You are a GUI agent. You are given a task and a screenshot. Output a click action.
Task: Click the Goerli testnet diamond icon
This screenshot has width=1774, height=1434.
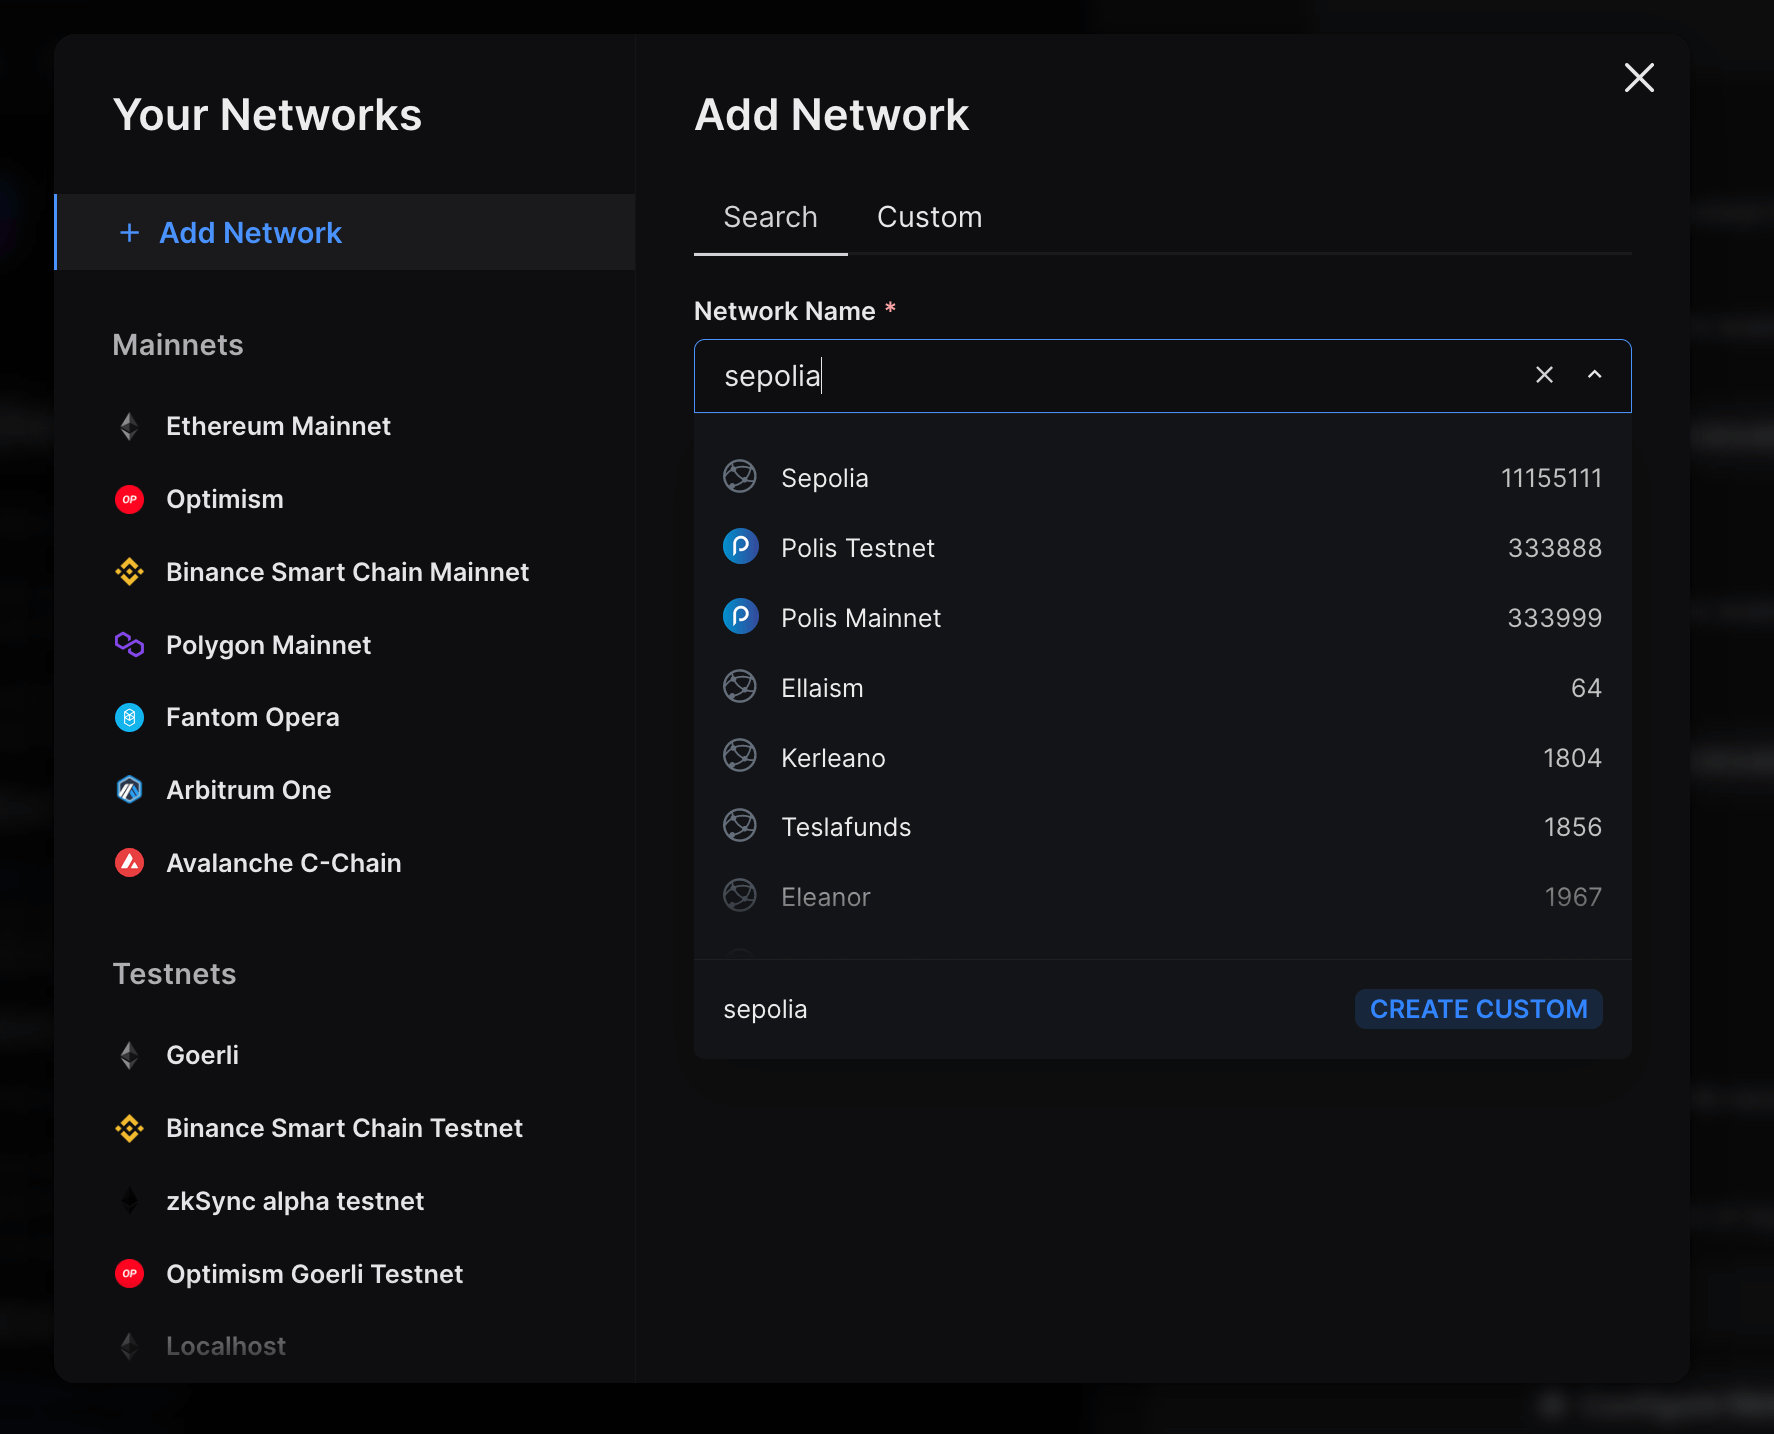129,1055
